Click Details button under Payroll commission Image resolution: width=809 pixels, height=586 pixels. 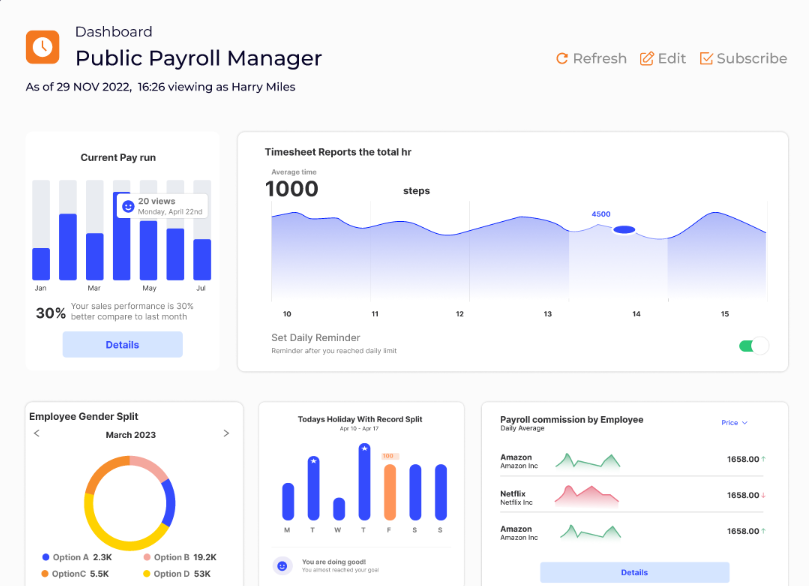634,572
